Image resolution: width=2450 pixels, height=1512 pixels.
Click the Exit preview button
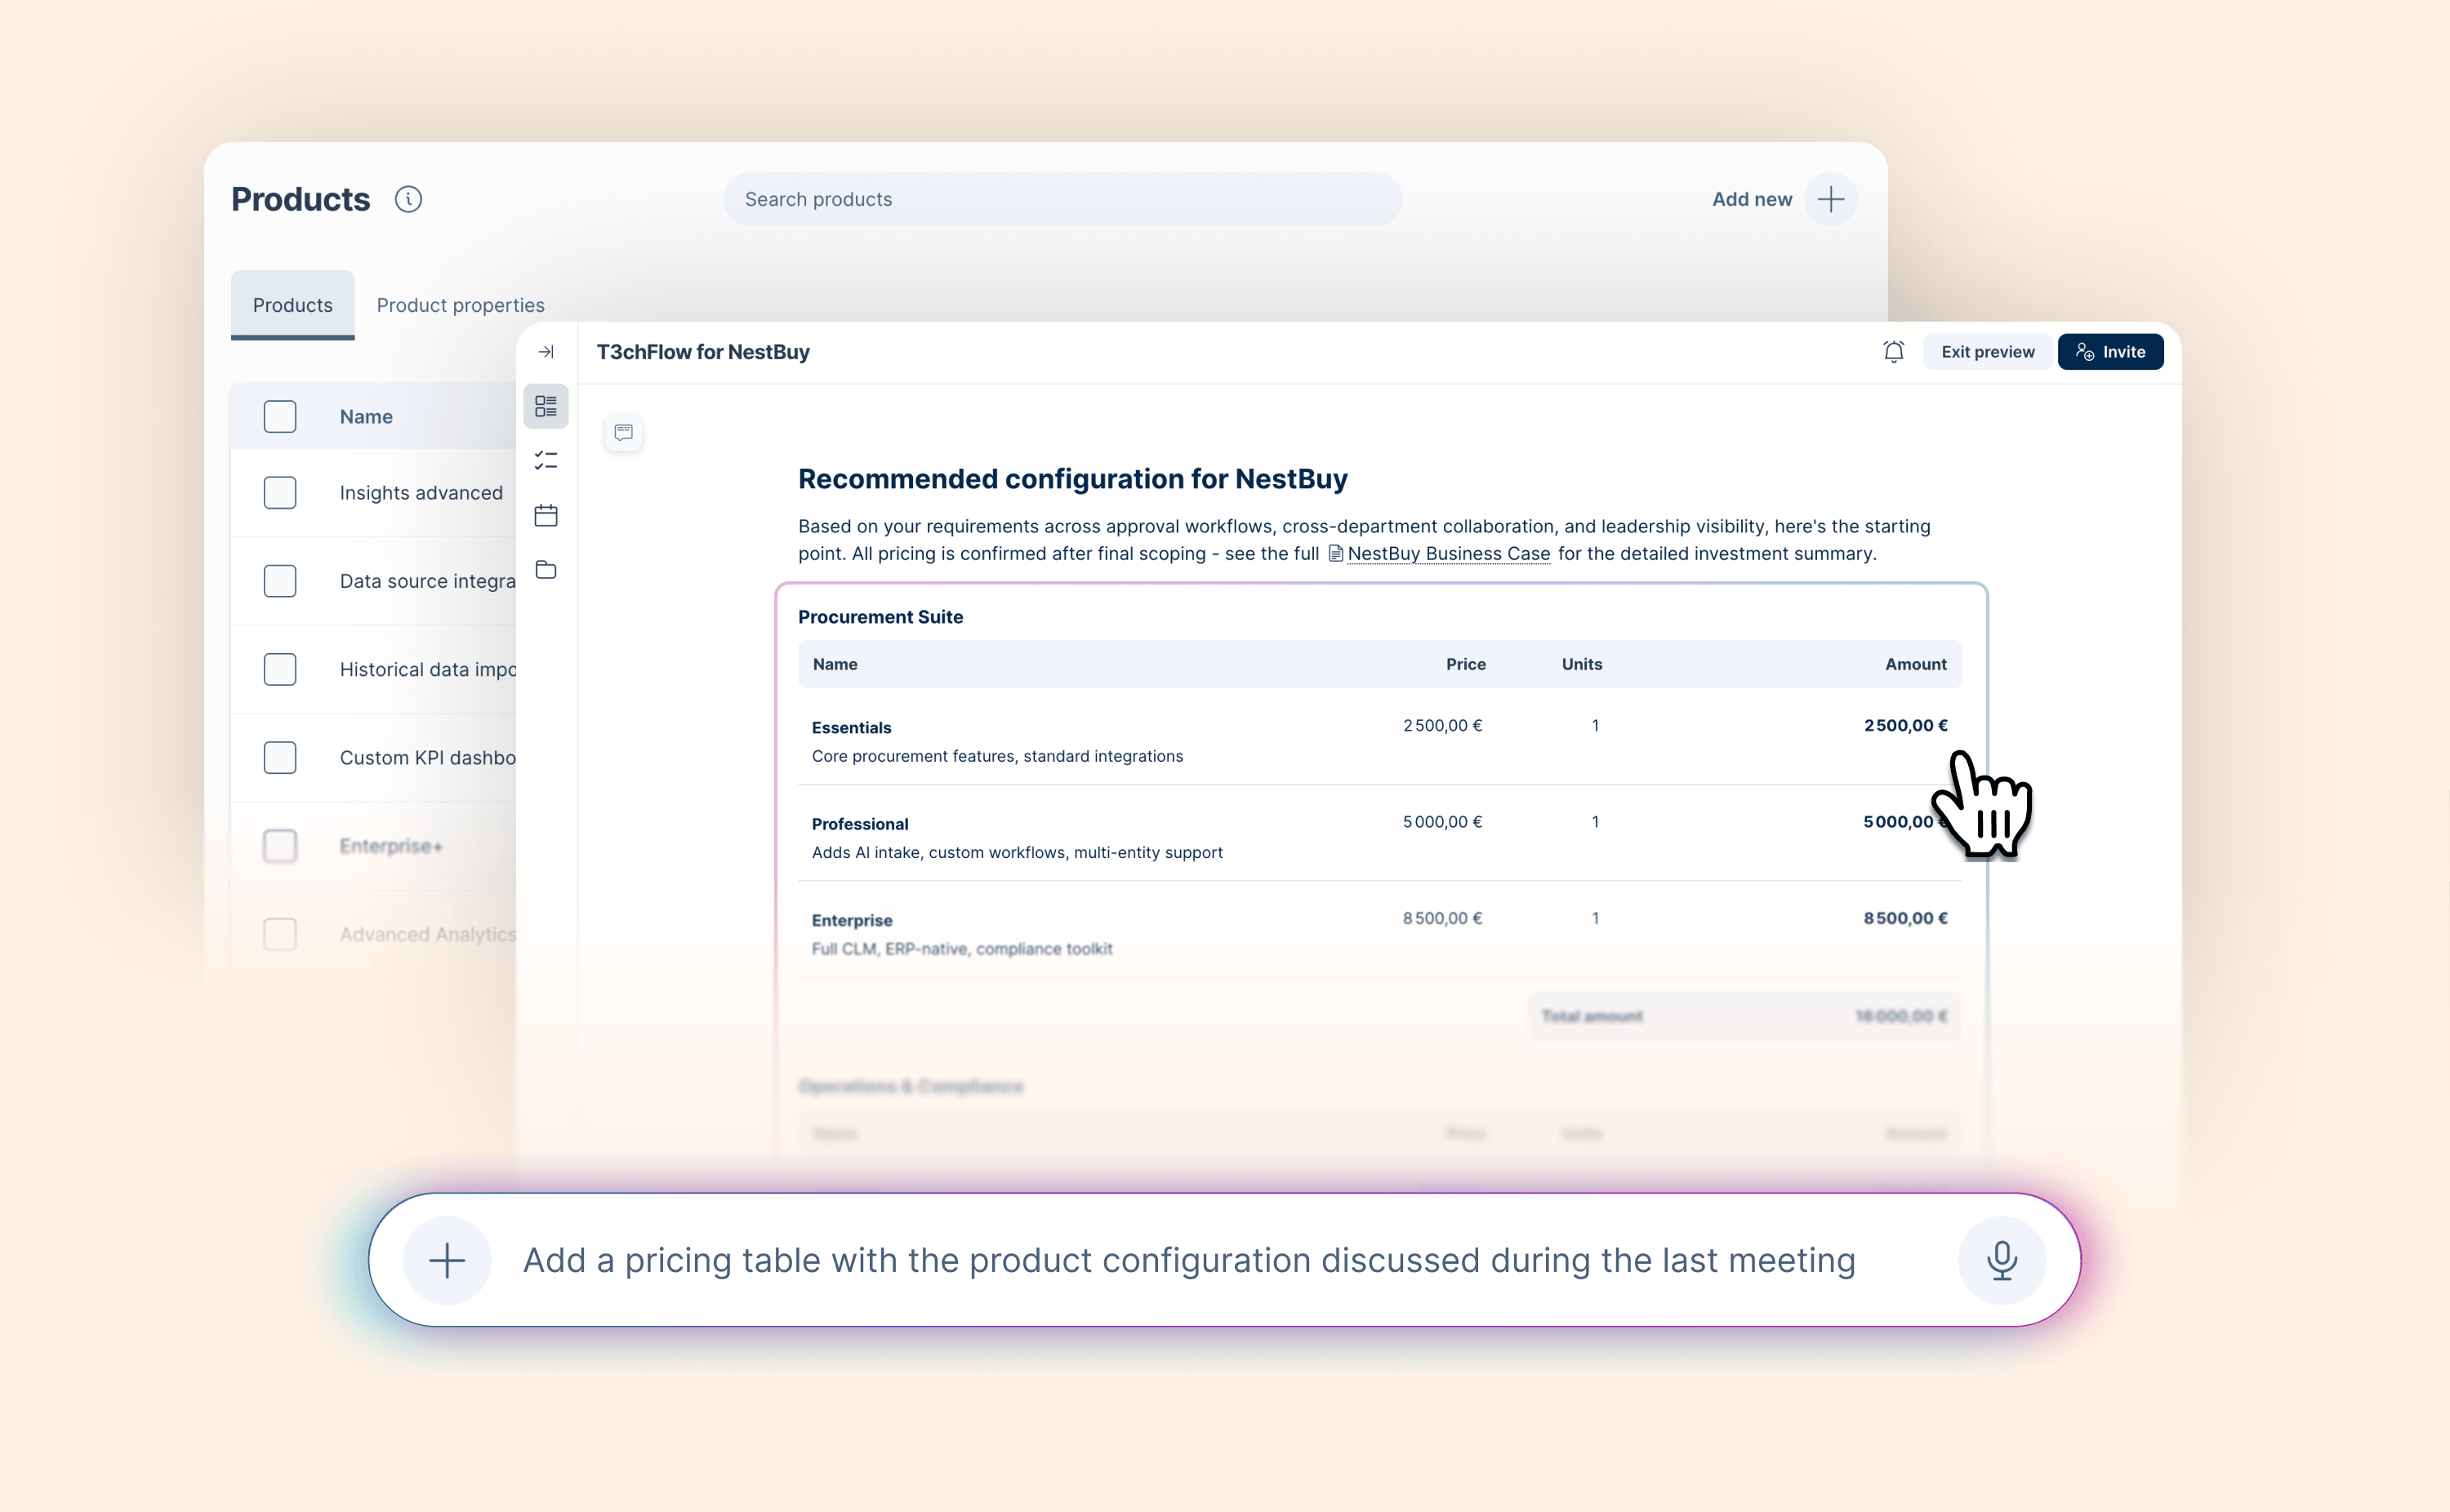(1988, 352)
